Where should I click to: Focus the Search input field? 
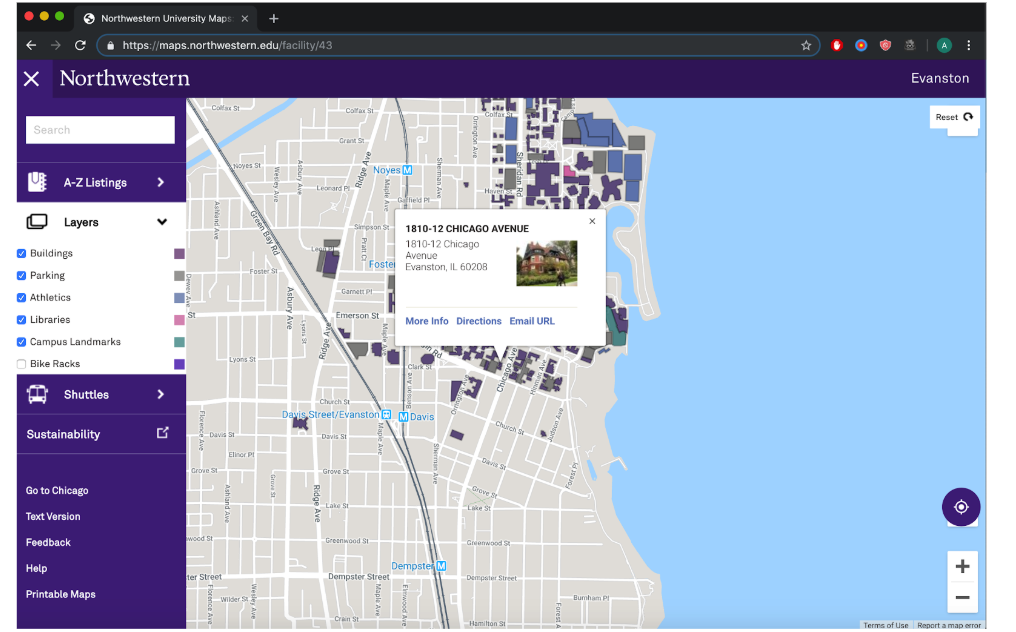tap(100, 130)
